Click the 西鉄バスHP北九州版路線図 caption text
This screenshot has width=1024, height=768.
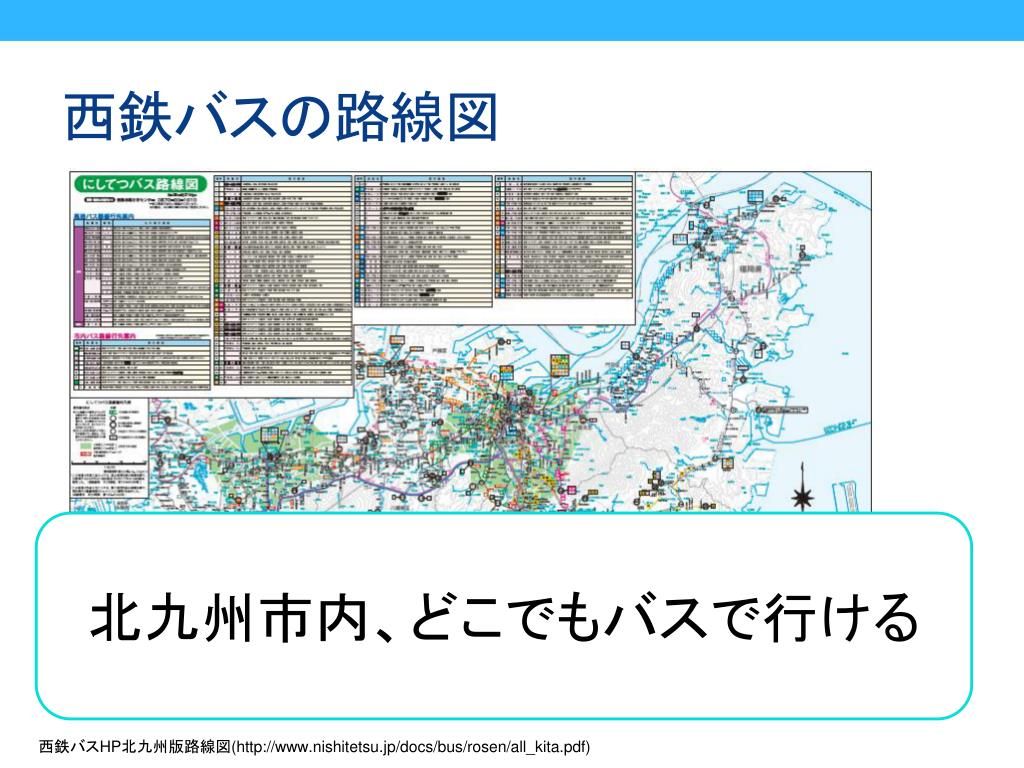pos(135,746)
